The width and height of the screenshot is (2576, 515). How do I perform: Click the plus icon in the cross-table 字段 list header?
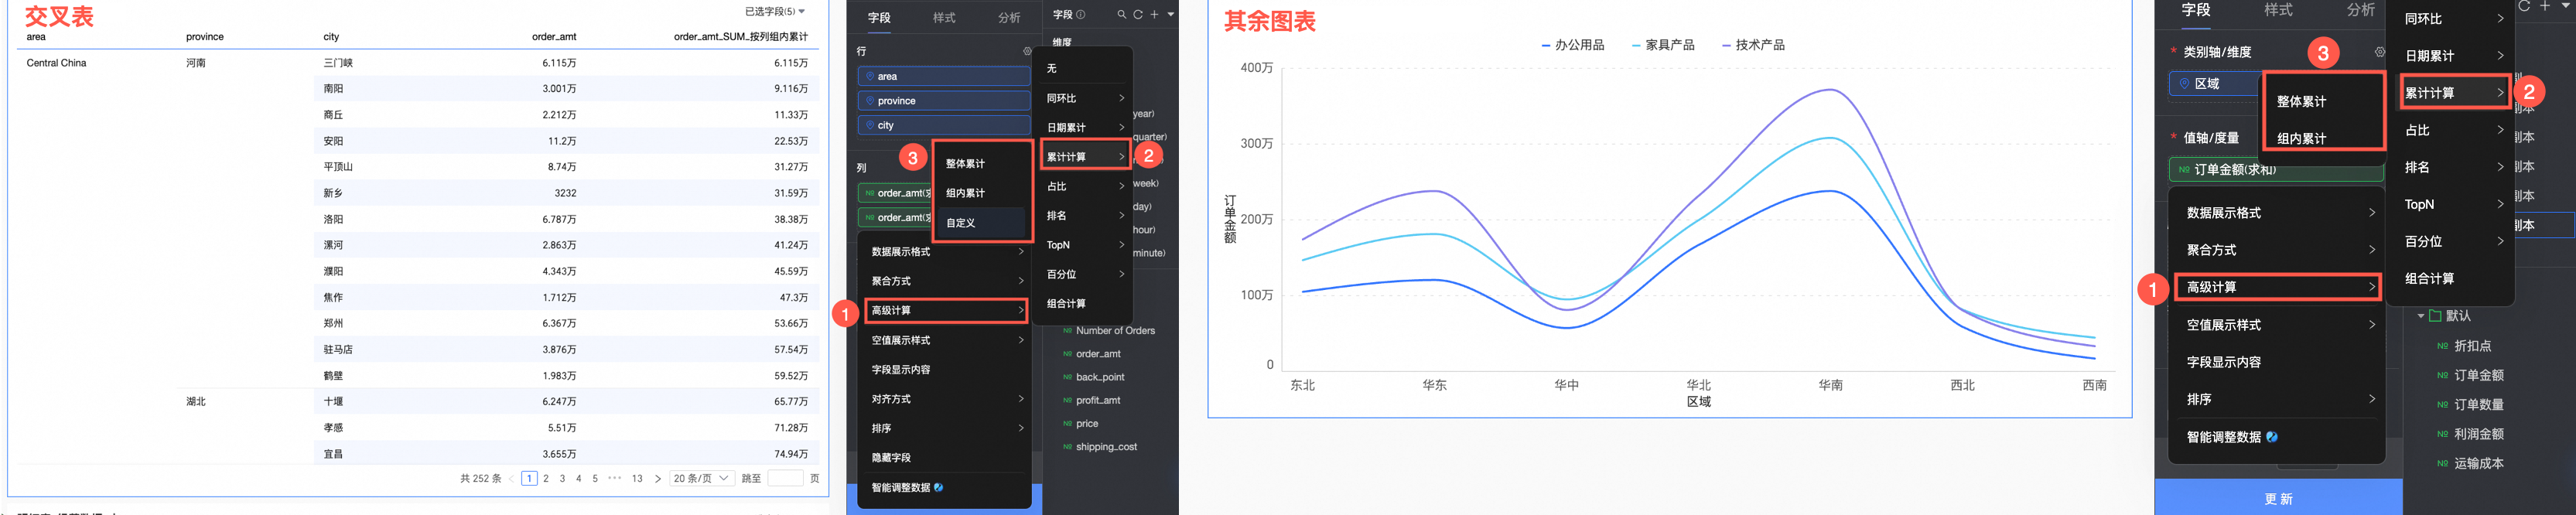click(1154, 14)
